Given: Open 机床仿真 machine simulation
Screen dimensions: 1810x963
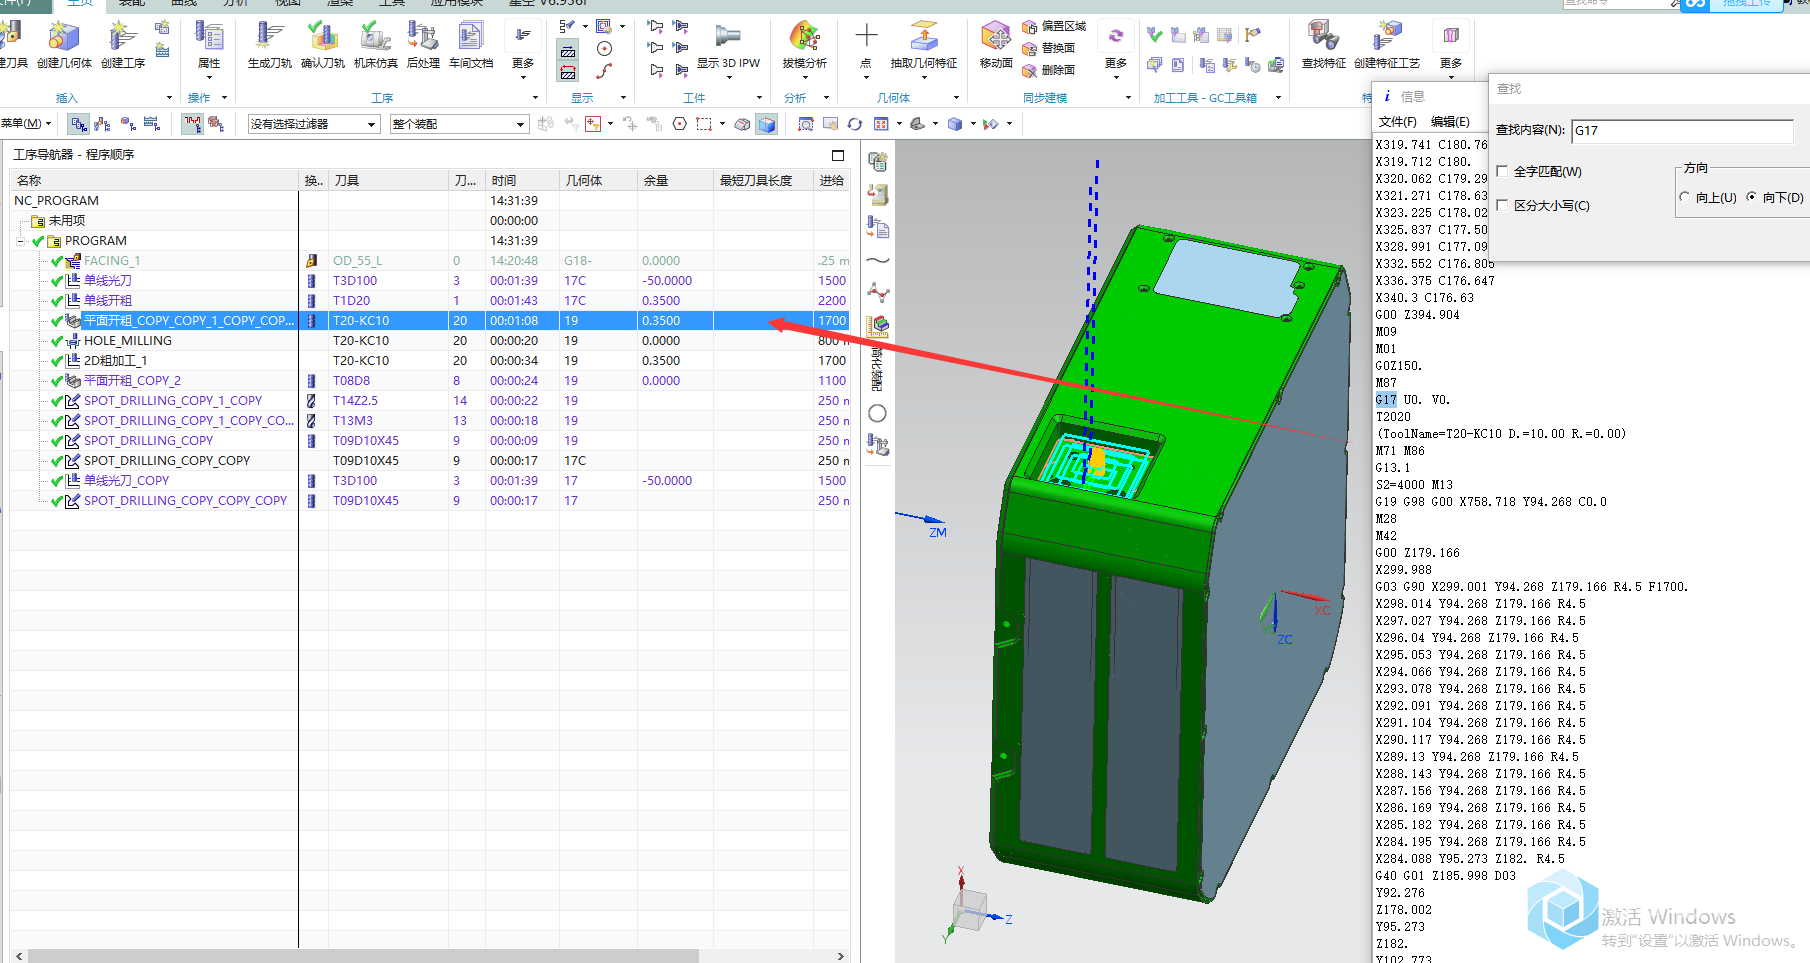Looking at the screenshot, I should pos(375,38).
